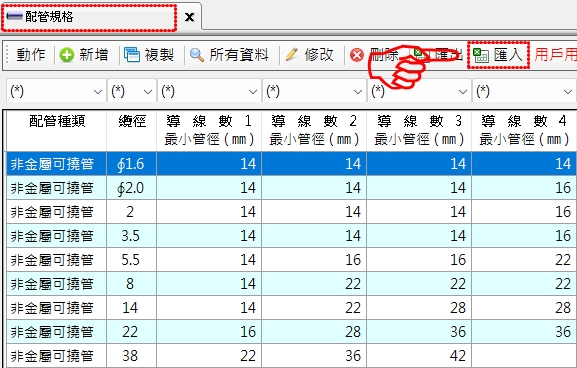The width and height of the screenshot is (577, 368).
Task: Click the 導線數 2 column header
Action: pyautogui.click(x=314, y=130)
